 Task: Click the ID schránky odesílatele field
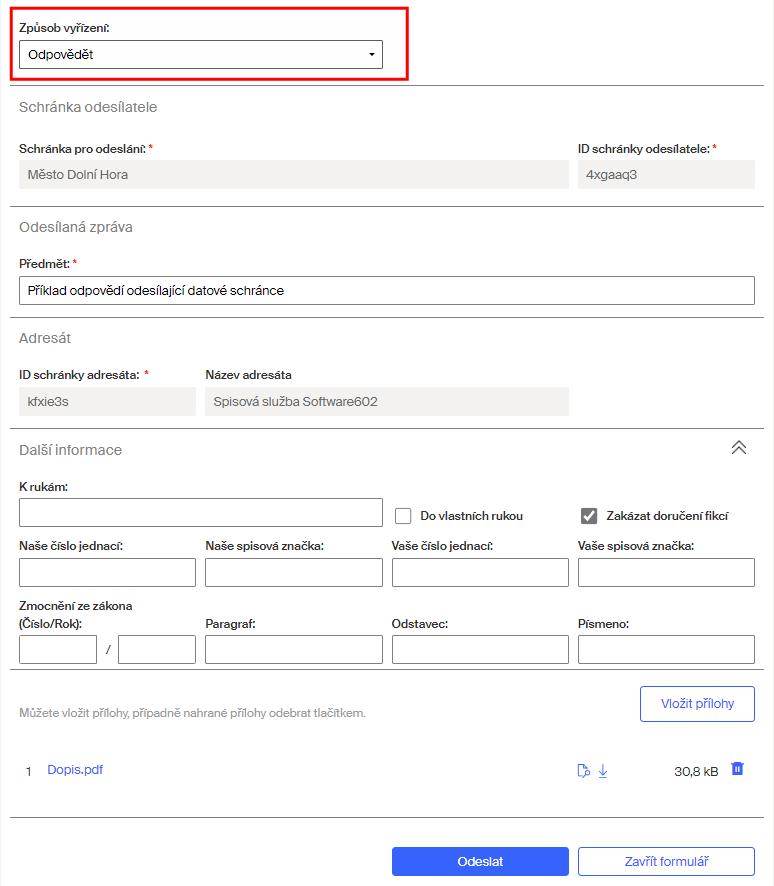[666, 175]
